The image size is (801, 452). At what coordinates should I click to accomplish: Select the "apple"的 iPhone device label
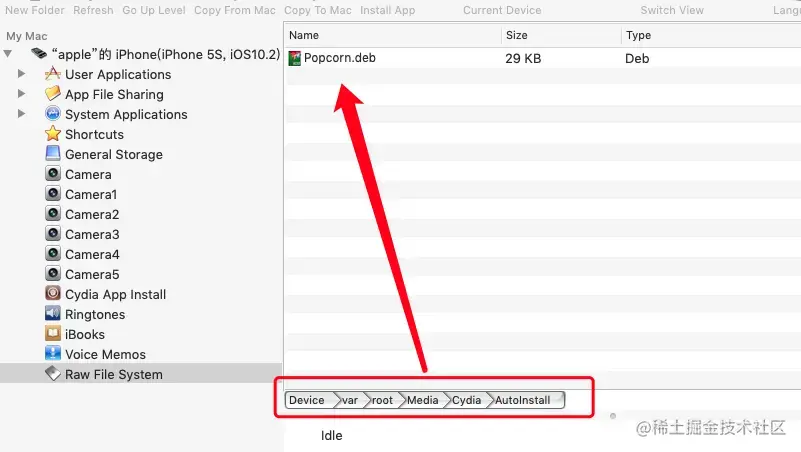pos(166,54)
